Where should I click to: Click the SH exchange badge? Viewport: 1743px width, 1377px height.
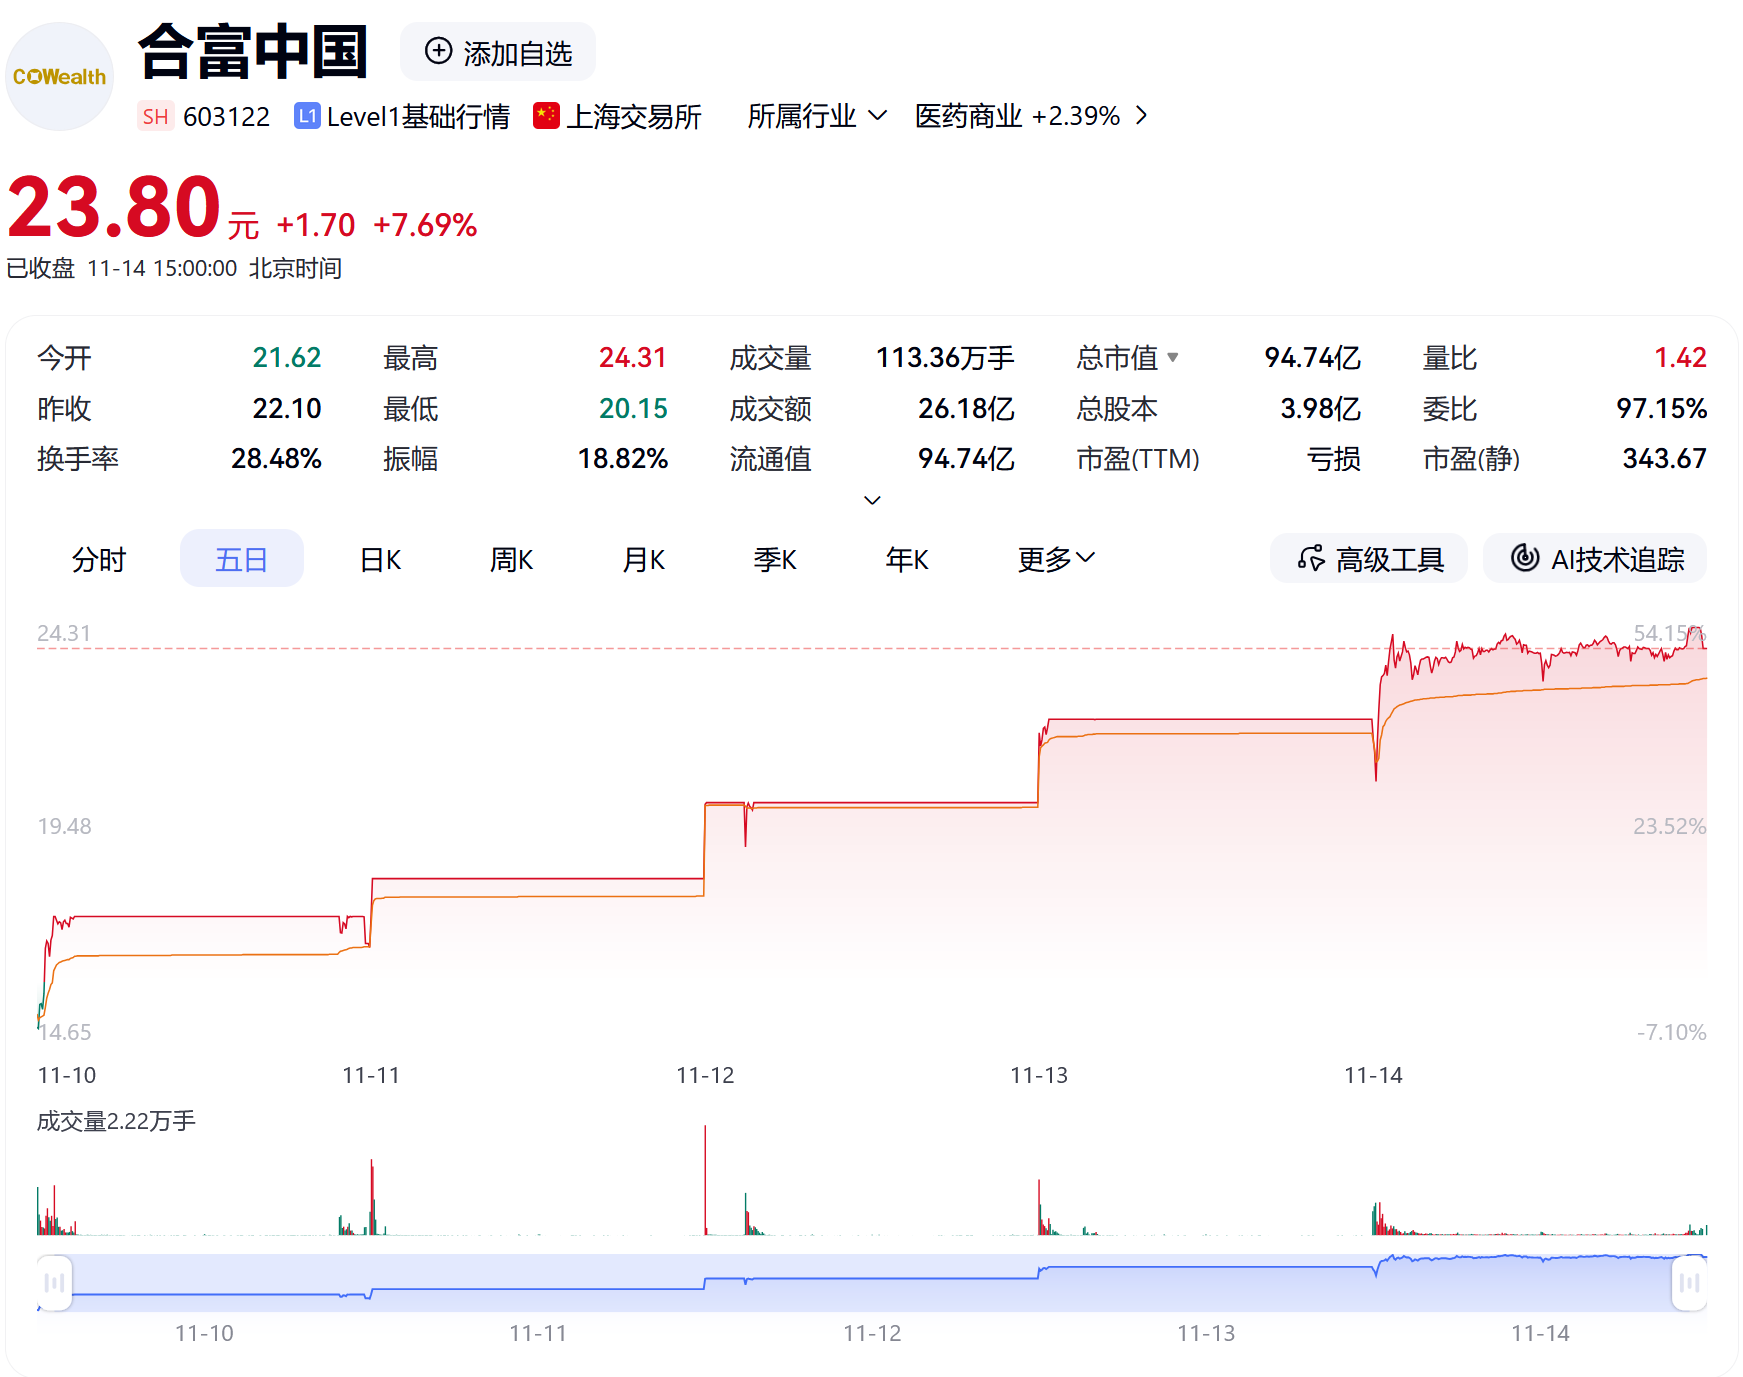(x=155, y=117)
